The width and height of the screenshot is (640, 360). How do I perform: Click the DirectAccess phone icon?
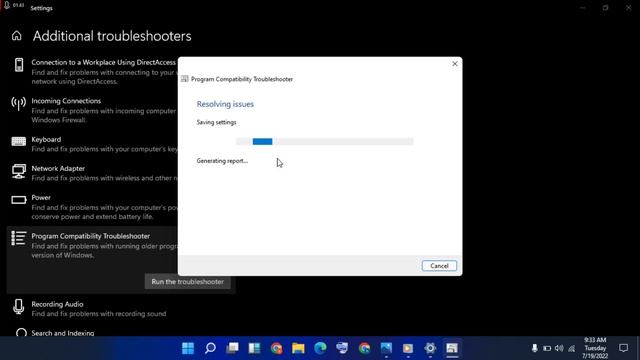tap(19, 65)
